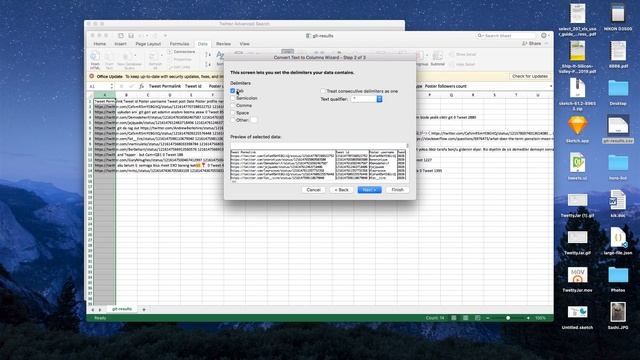Screen dimensions: 640x360
Task: Click the Share button in Excel
Action: click(531, 44)
